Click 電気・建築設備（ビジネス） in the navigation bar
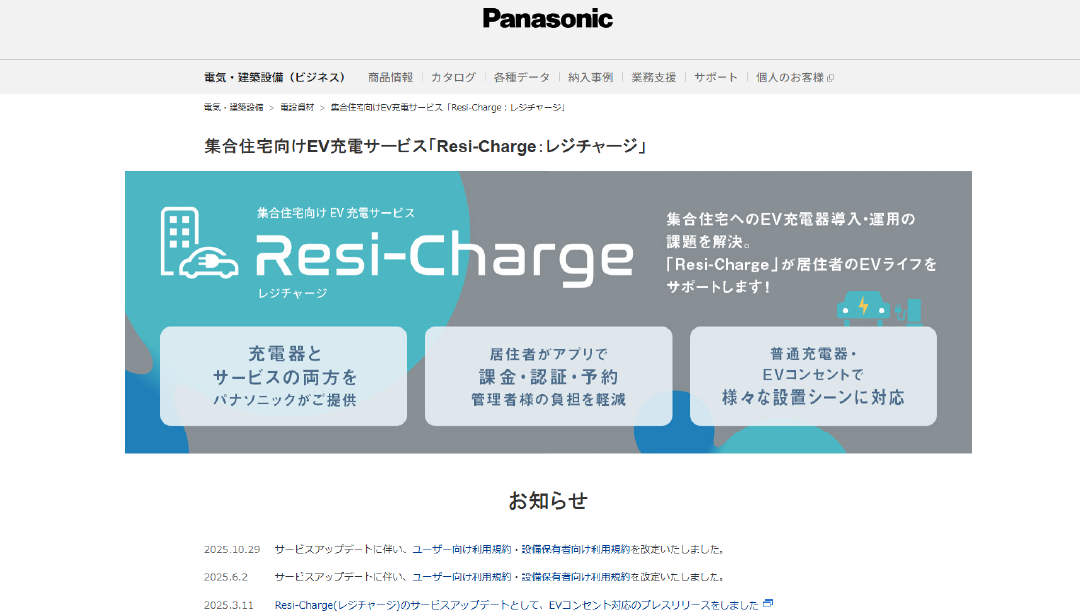Screen dimensions: 1080x611 272,76
